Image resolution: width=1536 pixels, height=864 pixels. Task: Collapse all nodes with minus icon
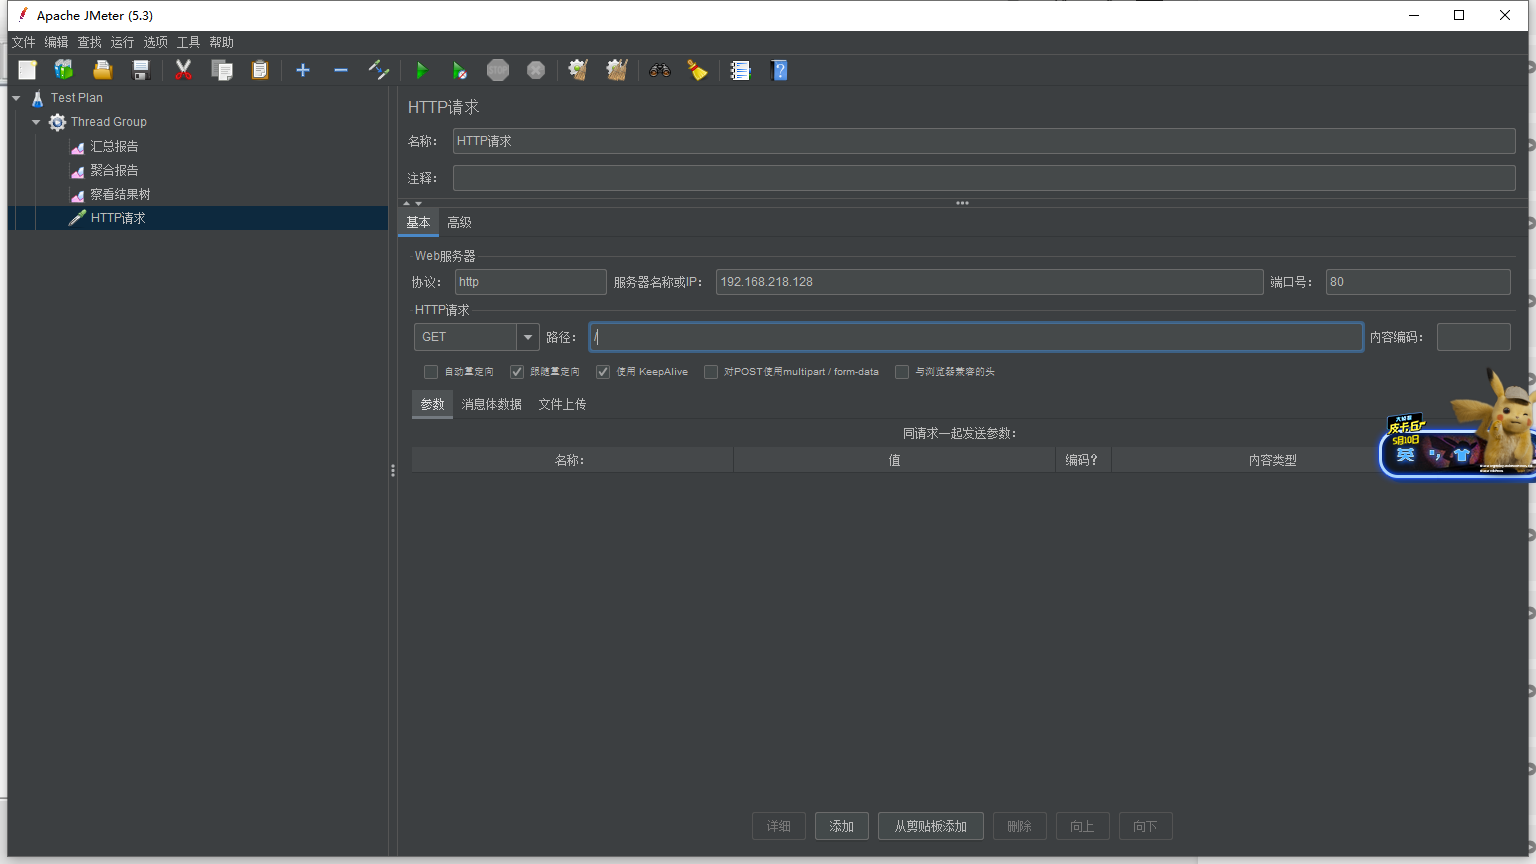(x=341, y=70)
